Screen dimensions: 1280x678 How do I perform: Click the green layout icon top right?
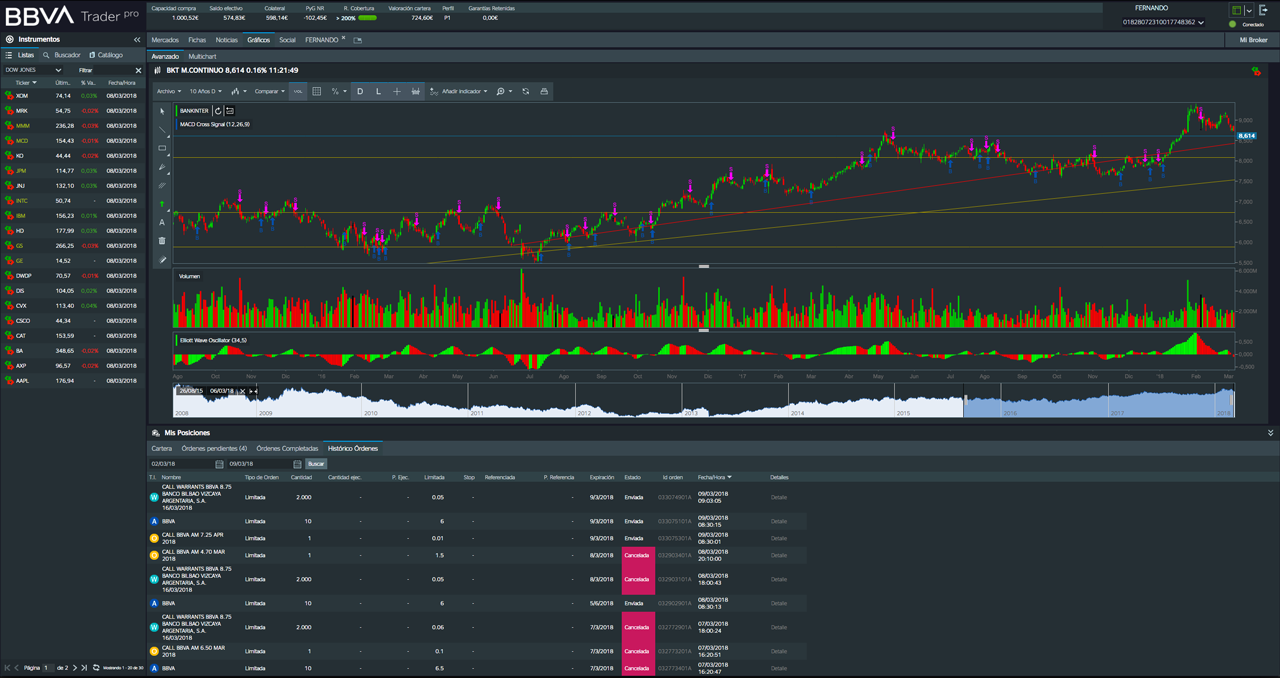(1237, 10)
